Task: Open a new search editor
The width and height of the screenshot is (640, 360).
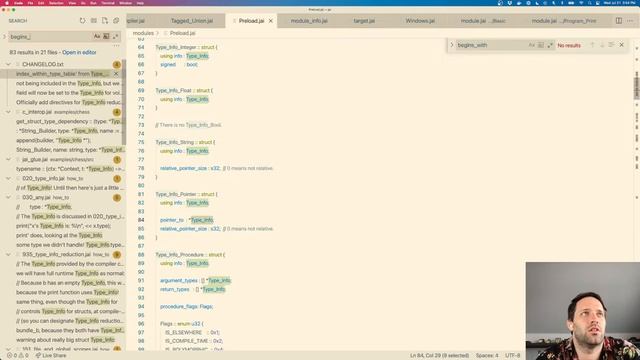Action: click(105, 20)
